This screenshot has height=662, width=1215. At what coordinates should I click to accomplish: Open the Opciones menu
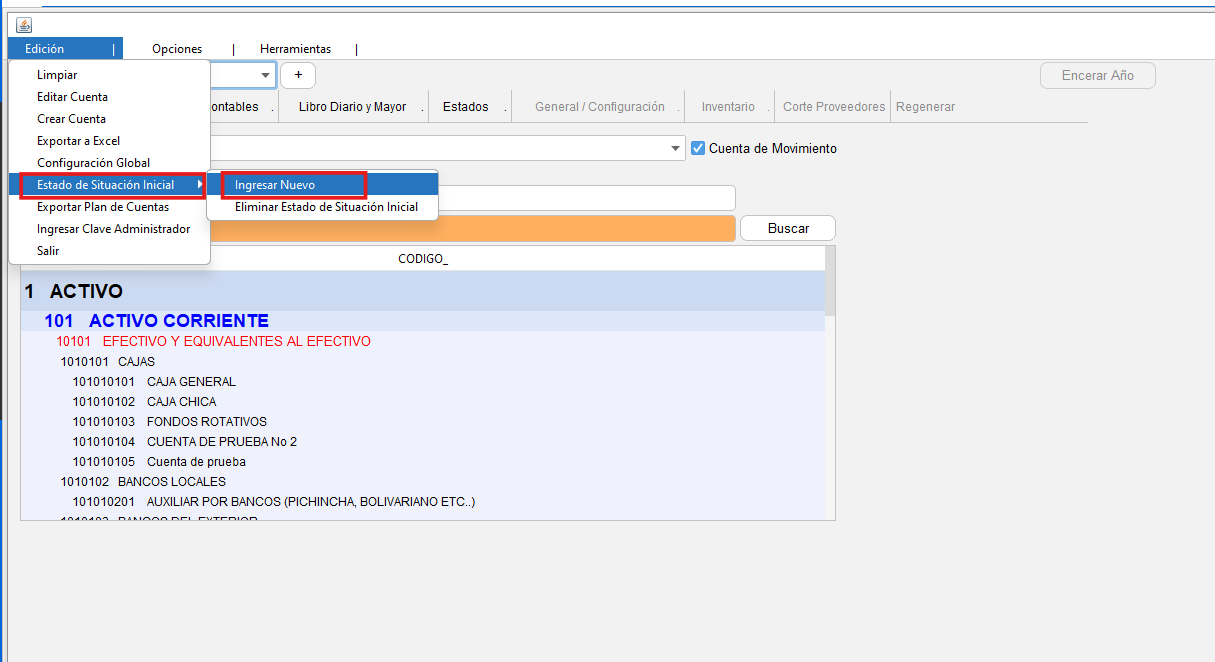(177, 49)
